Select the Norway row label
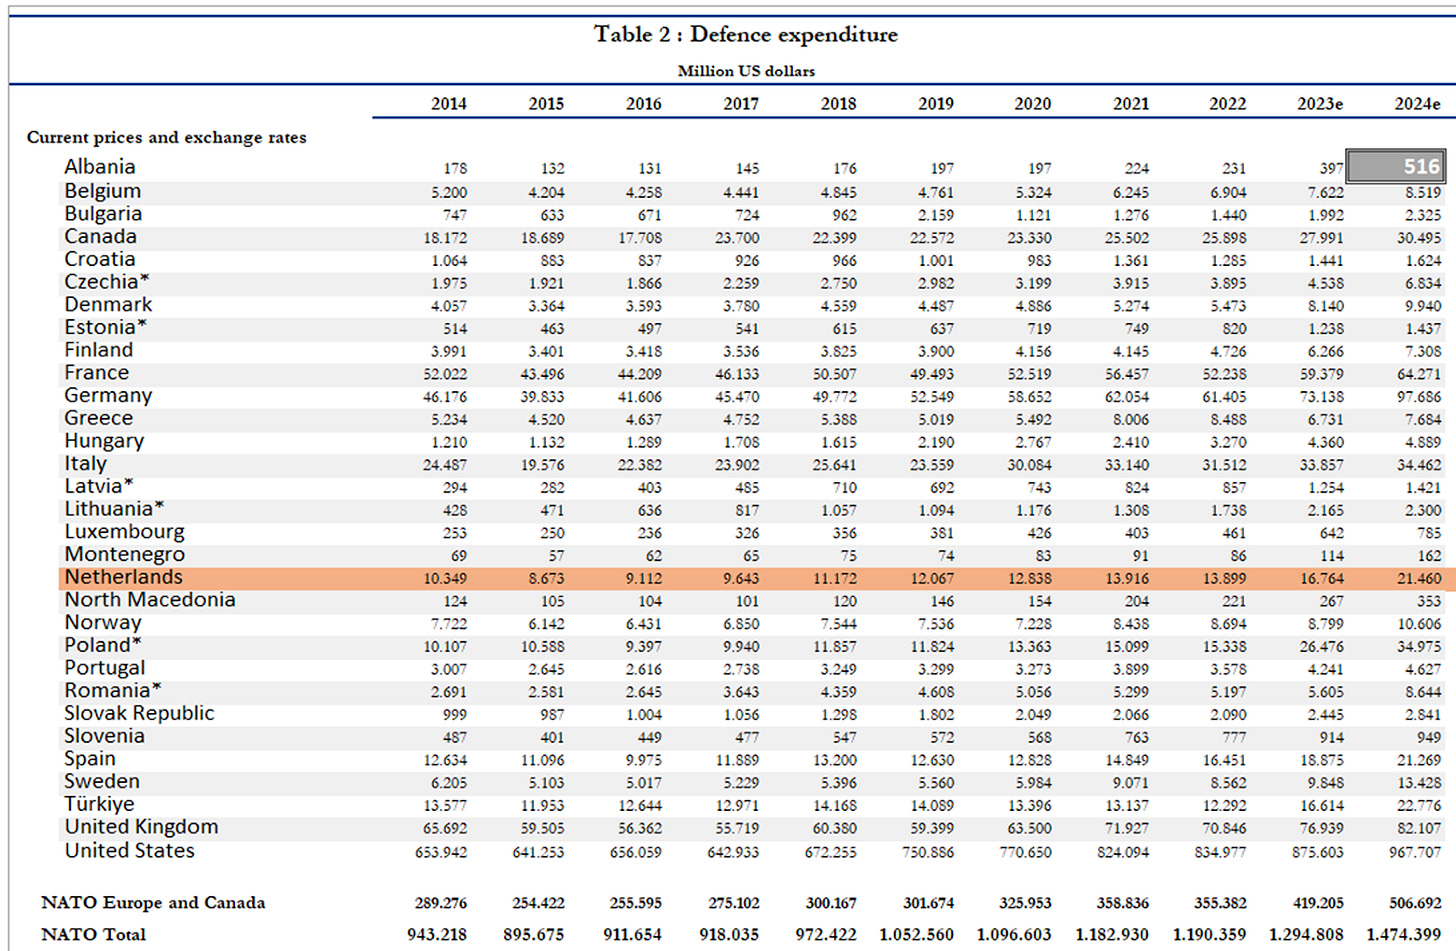1456x951 pixels. tap(103, 622)
